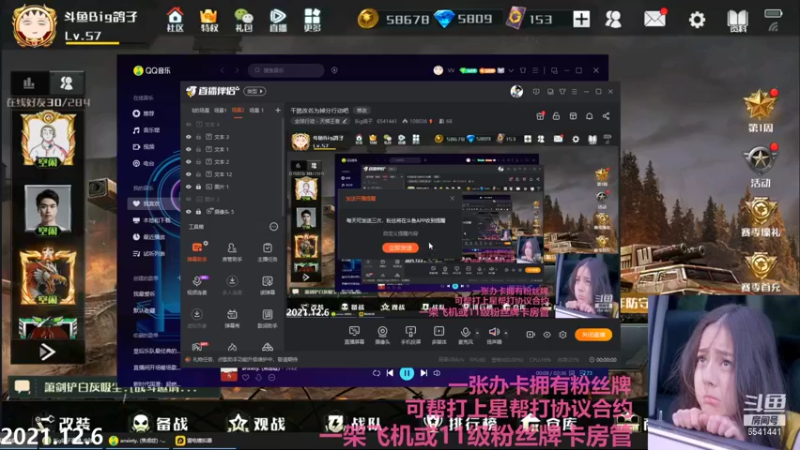Open the stream settings gear beside 关闭直播
Viewport: 800px width, 450px height.
(x=563, y=335)
